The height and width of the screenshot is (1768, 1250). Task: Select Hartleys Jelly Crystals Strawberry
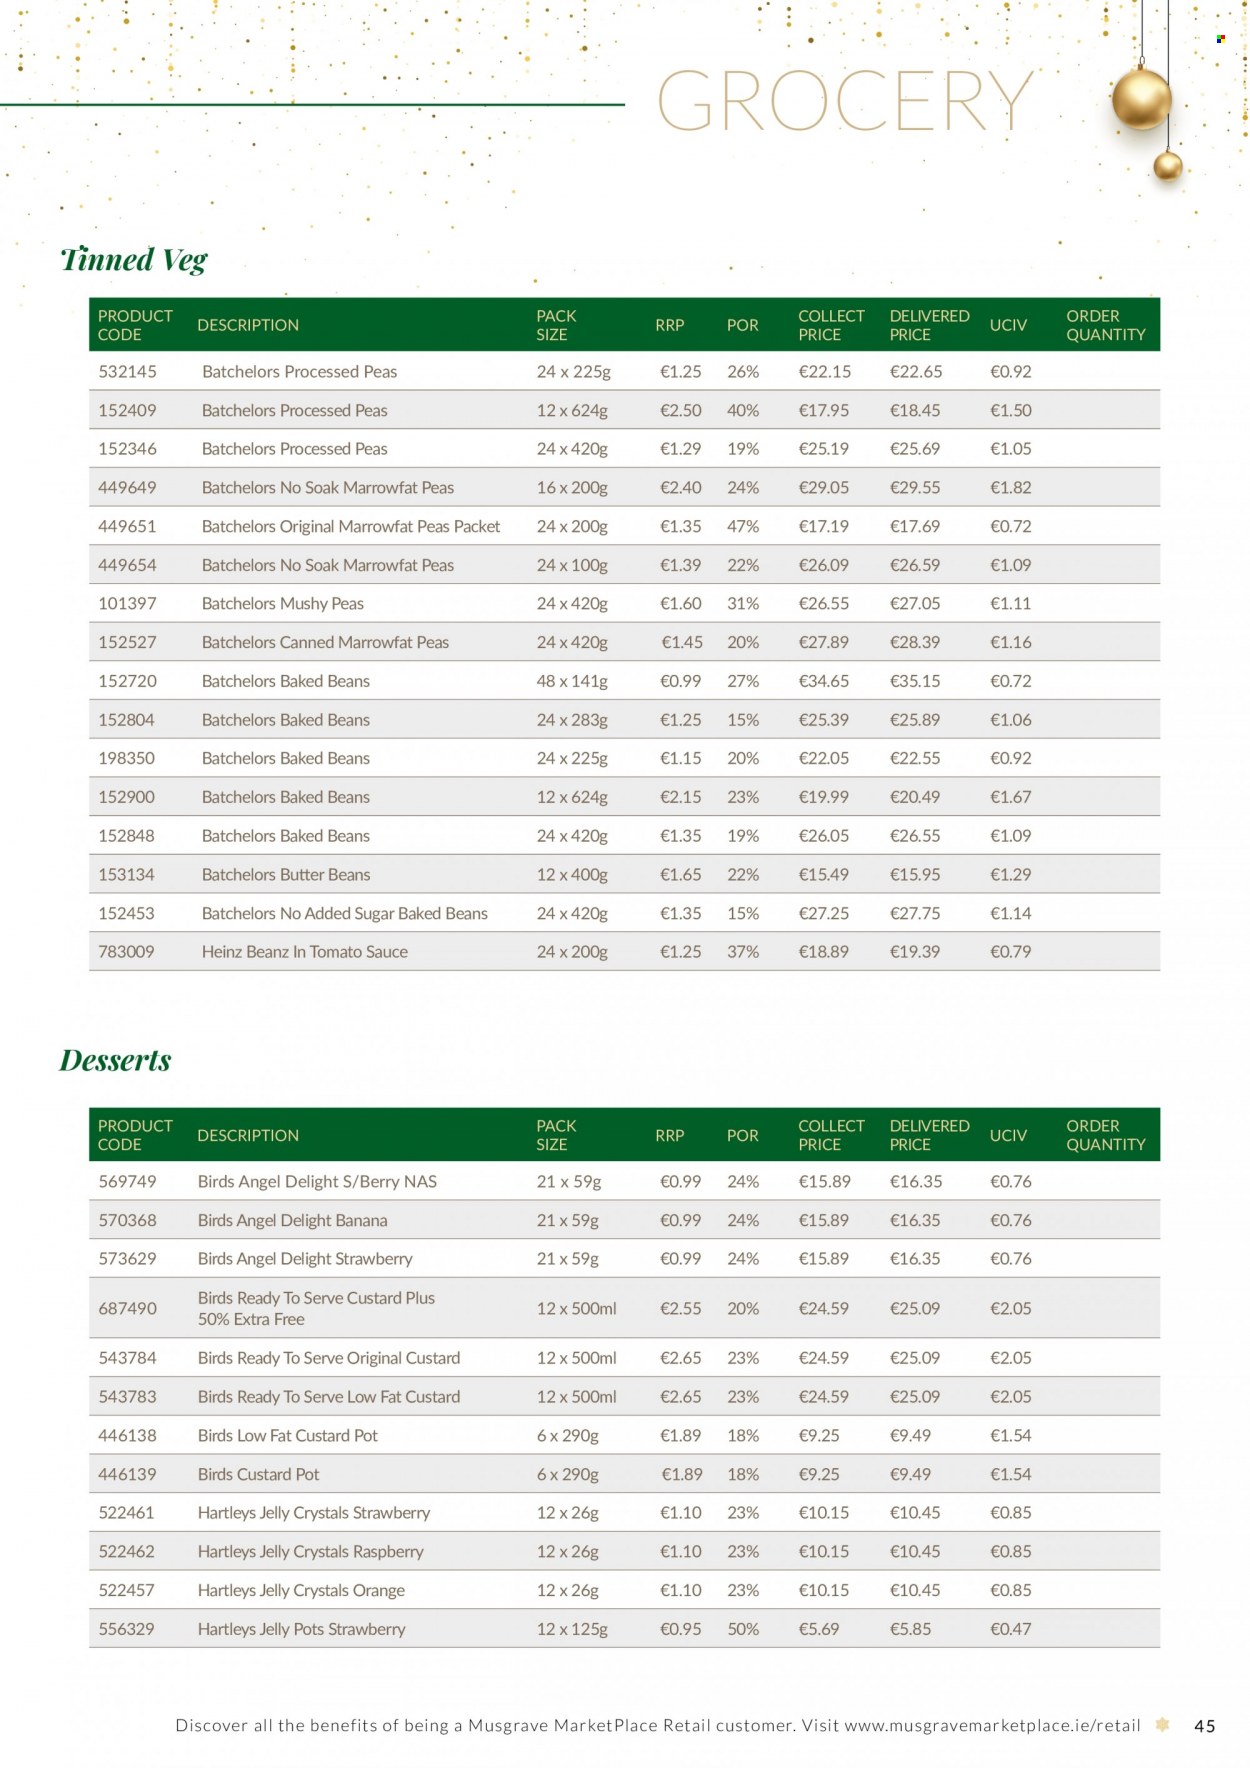pos(314,1513)
